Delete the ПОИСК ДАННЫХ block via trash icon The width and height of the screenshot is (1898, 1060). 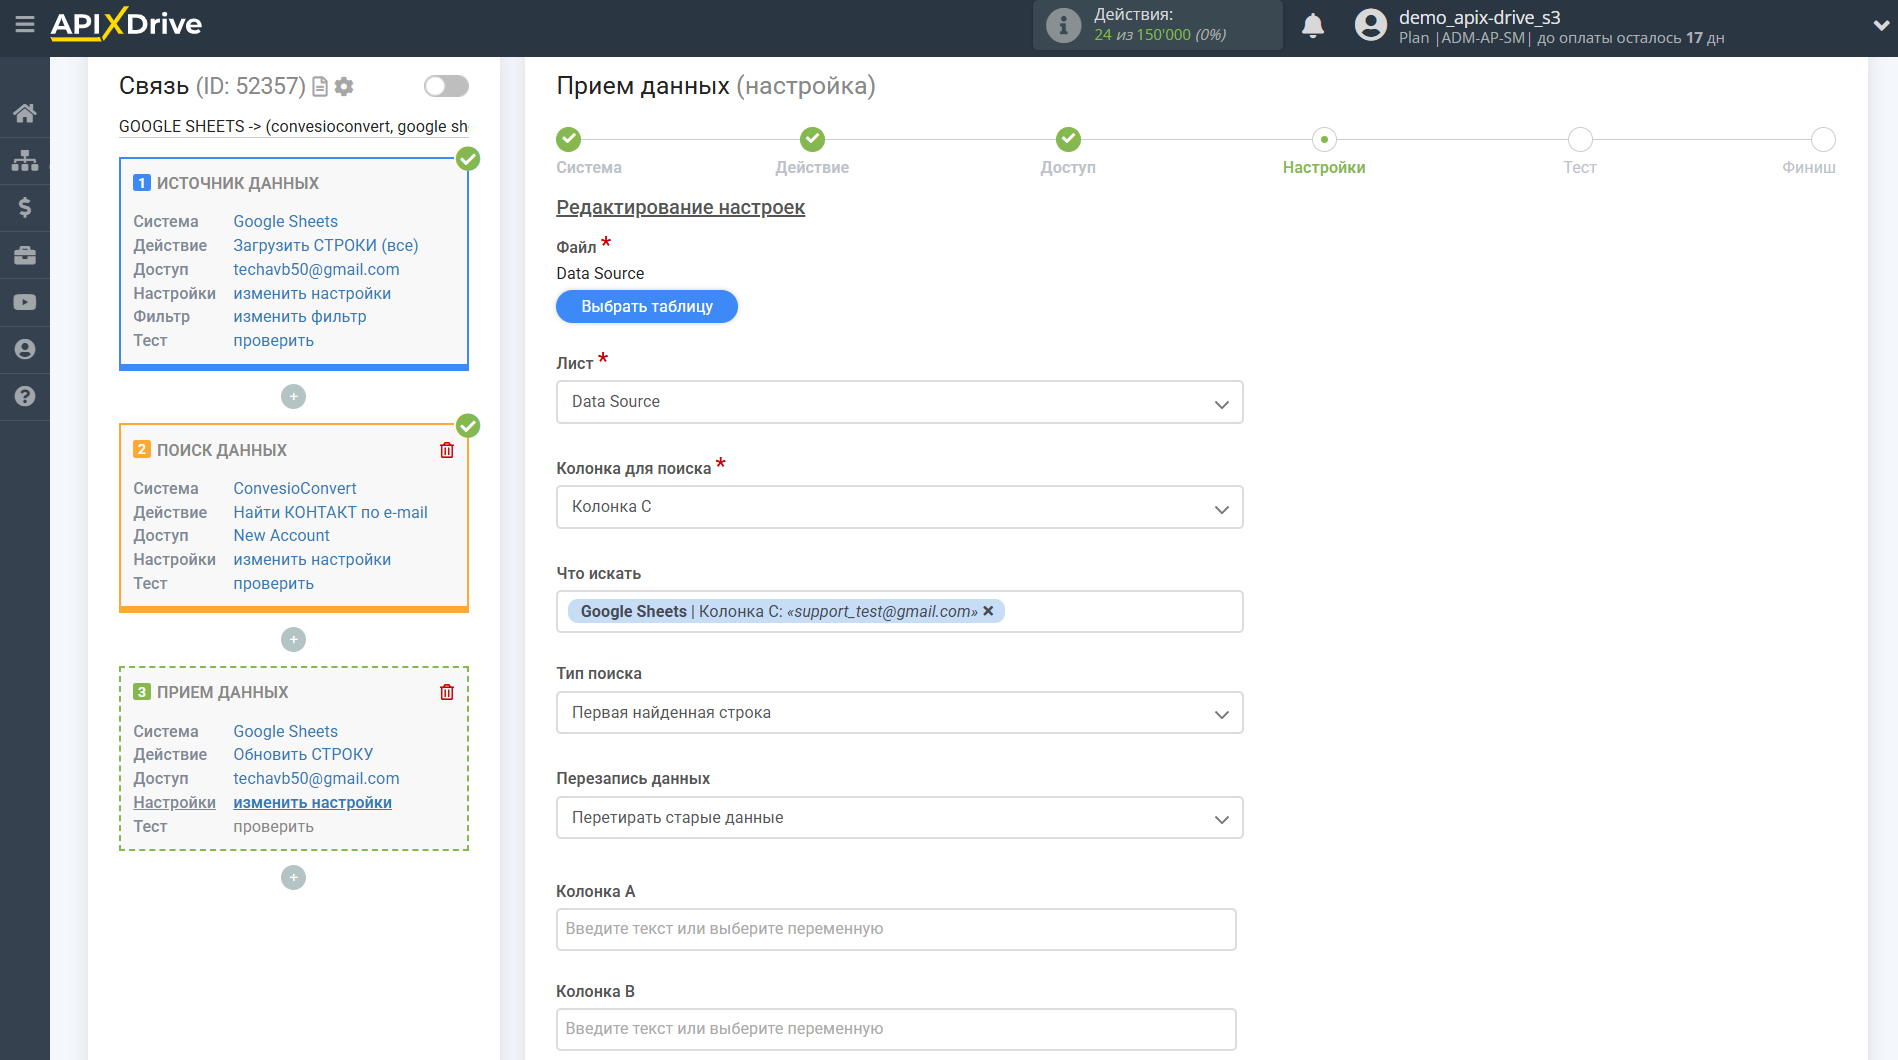click(447, 450)
